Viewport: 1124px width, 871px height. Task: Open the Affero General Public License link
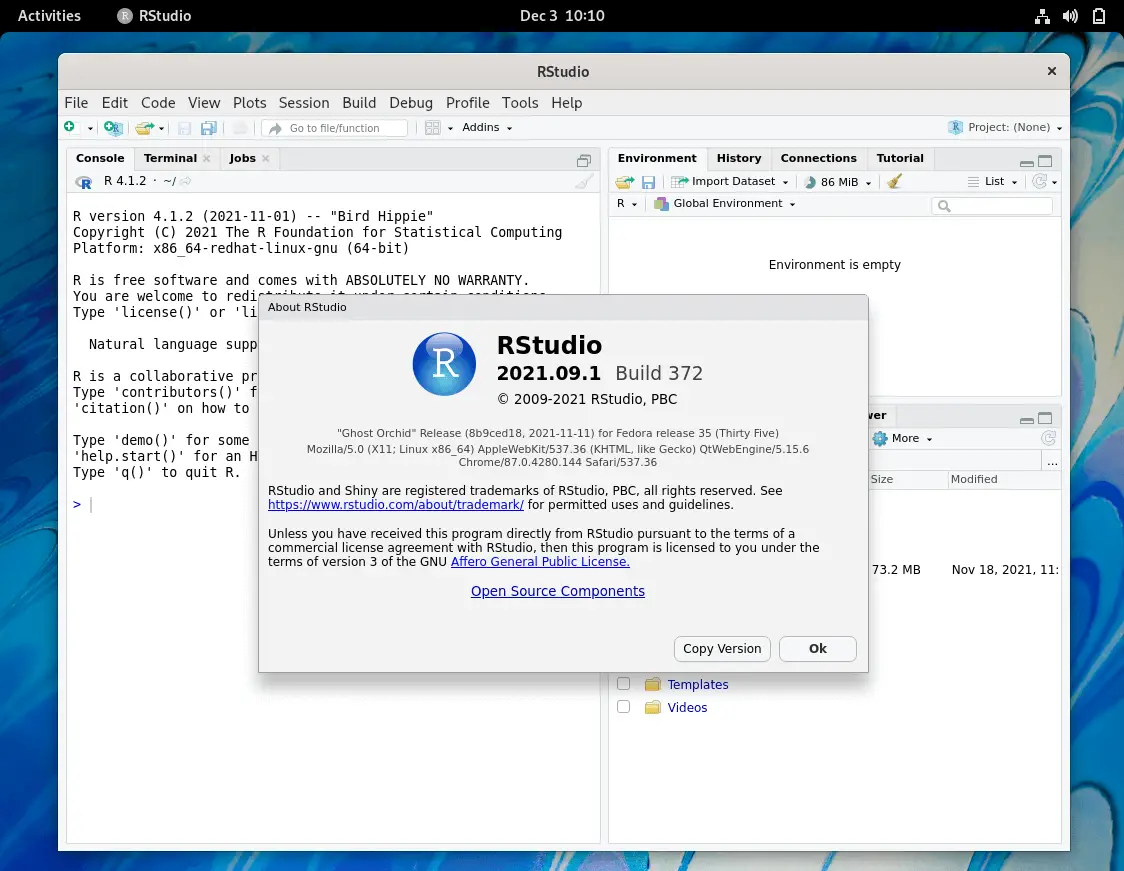click(x=540, y=562)
